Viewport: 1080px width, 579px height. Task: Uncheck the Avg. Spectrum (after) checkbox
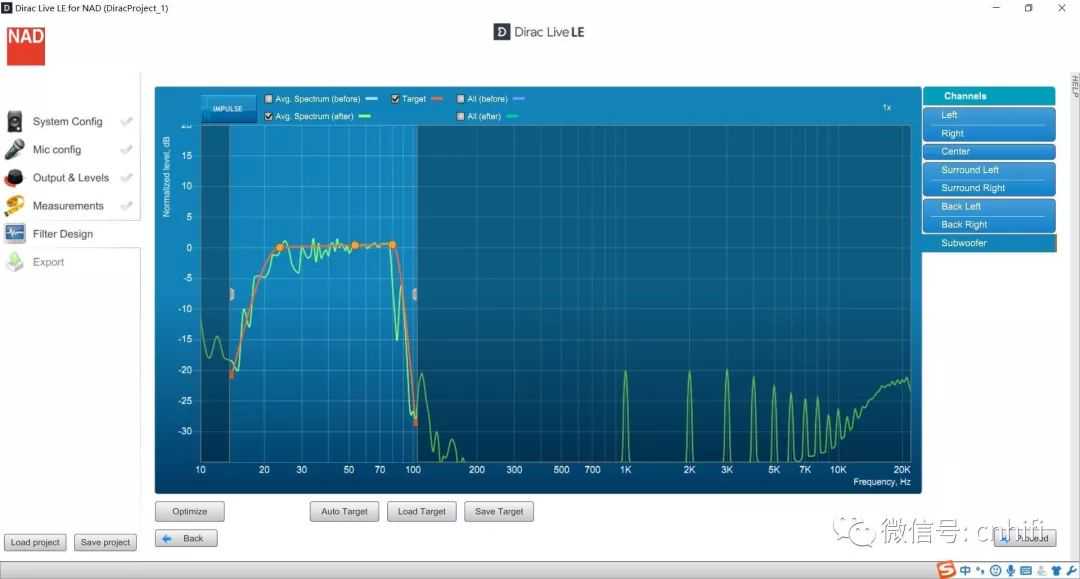click(x=269, y=117)
